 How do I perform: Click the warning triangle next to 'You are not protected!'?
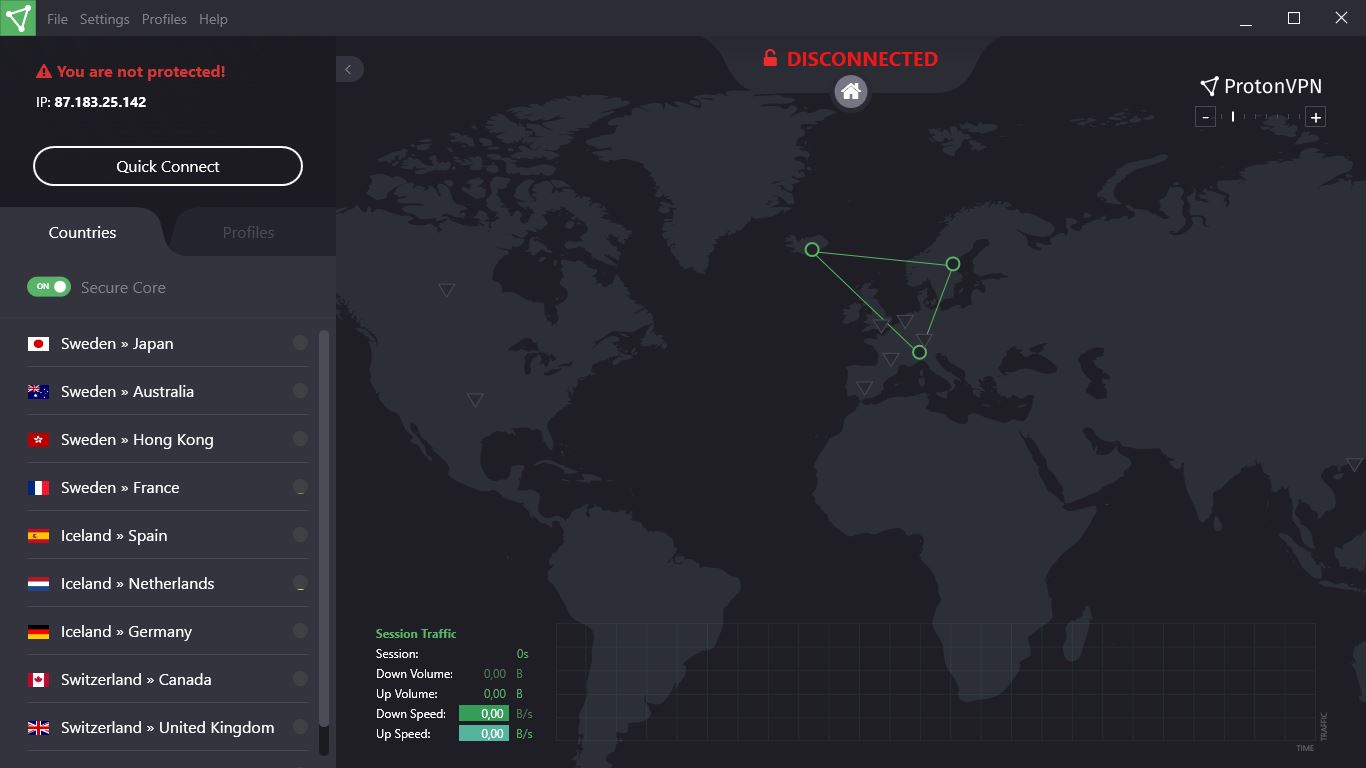point(42,71)
